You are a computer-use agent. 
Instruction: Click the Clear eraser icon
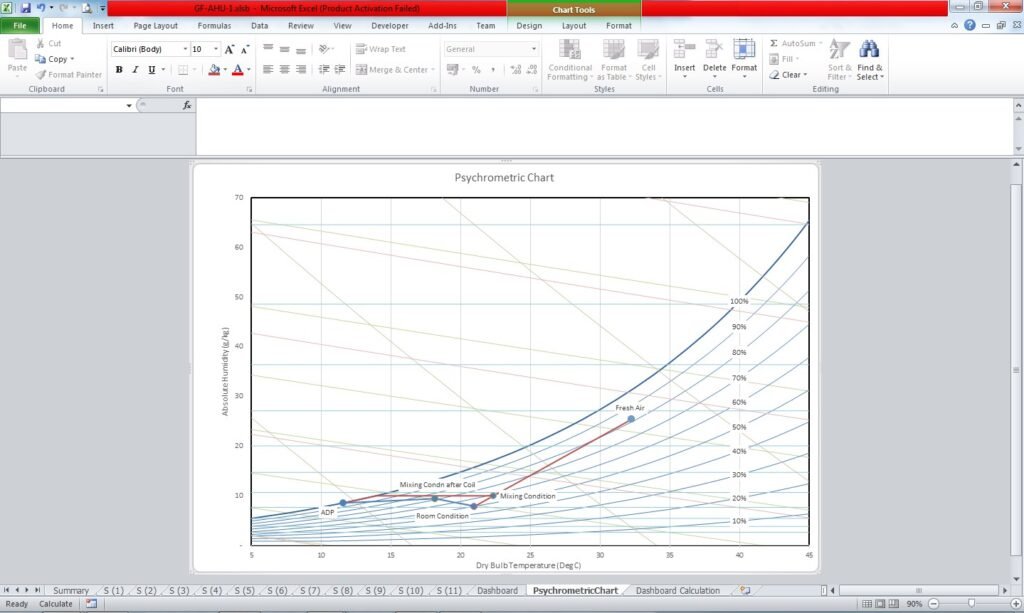775,75
